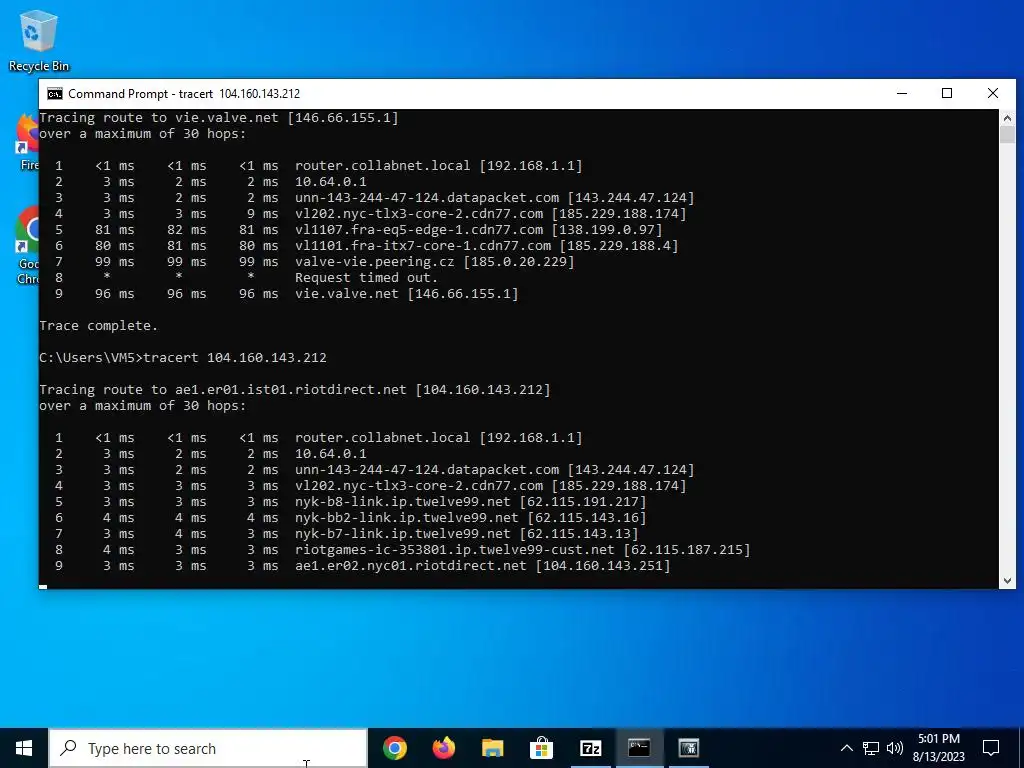Open the Recycle Bin desktop icon
Viewport: 1024px width, 768px height.
[38, 40]
